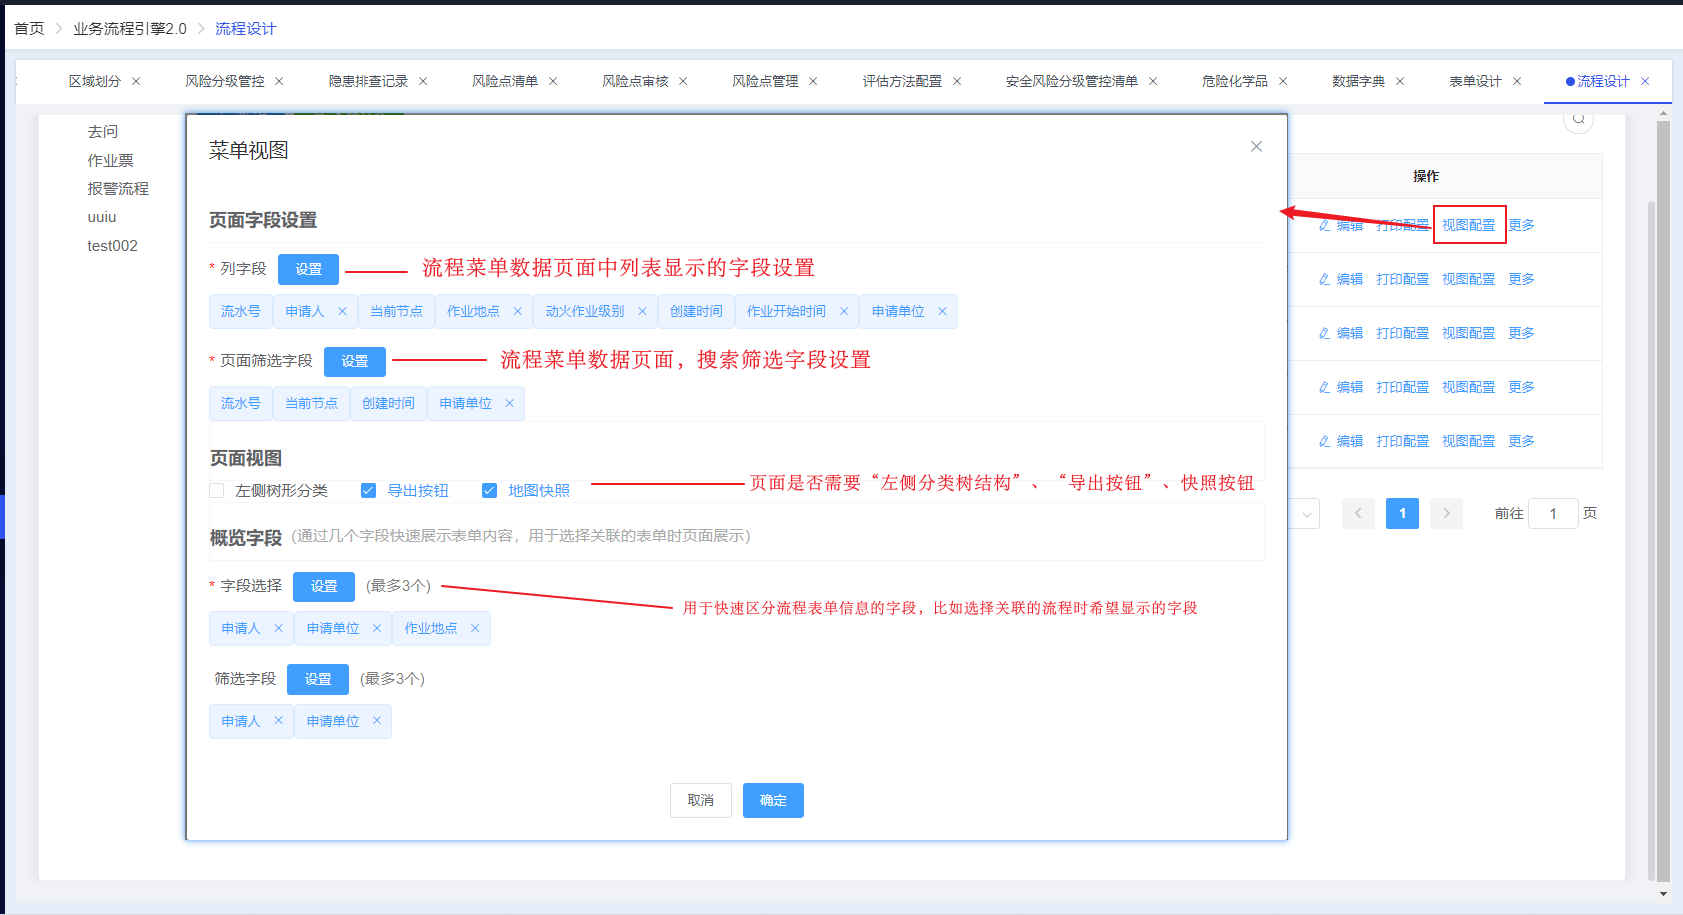
Task: Open 更多 in the first table row
Action: [x=1521, y=225]
